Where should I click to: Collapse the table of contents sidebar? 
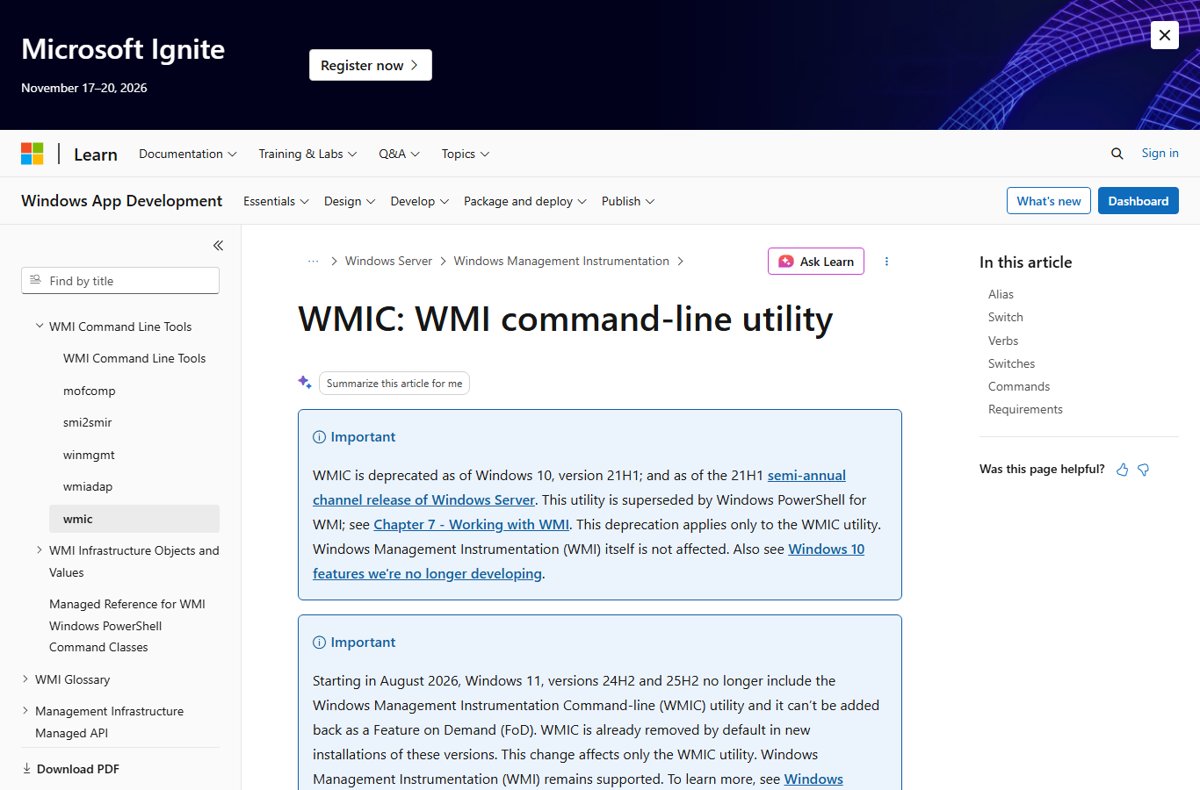pos(218,245)
